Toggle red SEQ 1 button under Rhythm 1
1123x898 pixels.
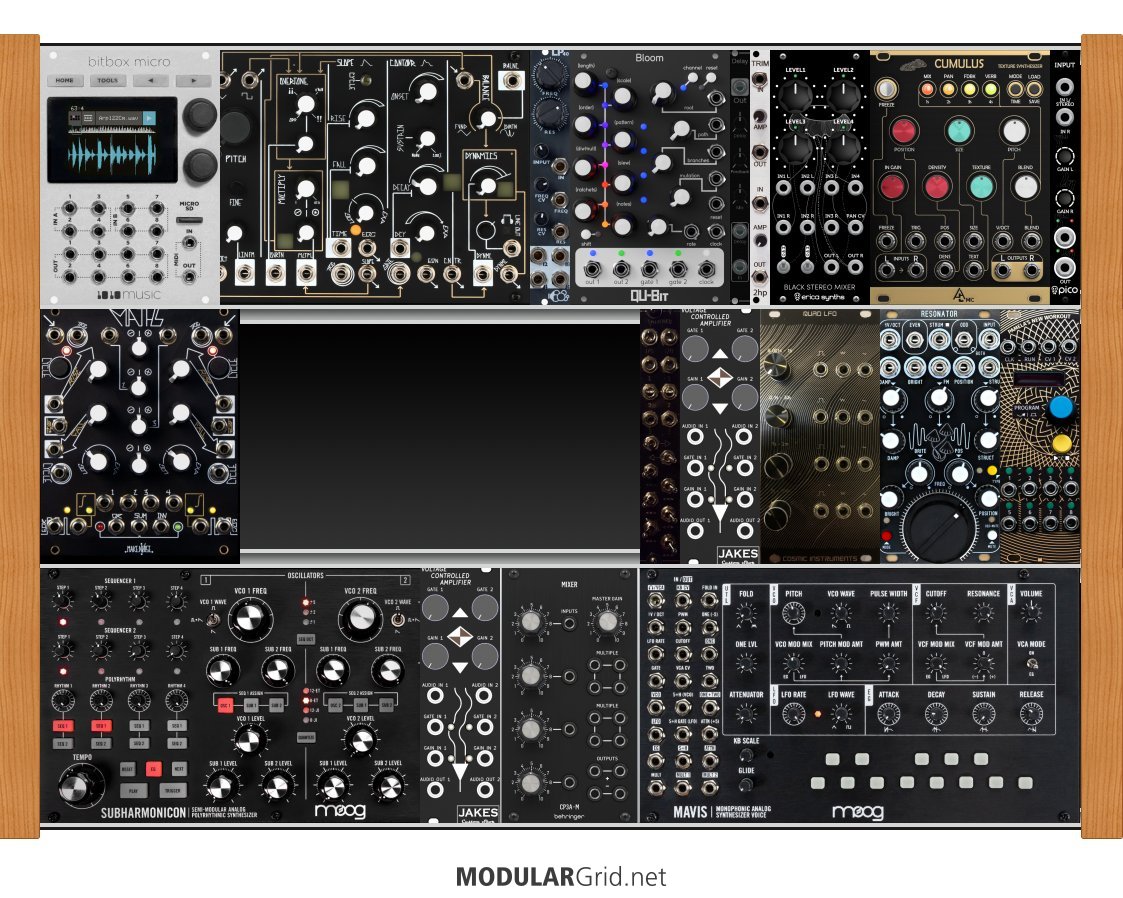pyautogui.click(x=62, y=726)
